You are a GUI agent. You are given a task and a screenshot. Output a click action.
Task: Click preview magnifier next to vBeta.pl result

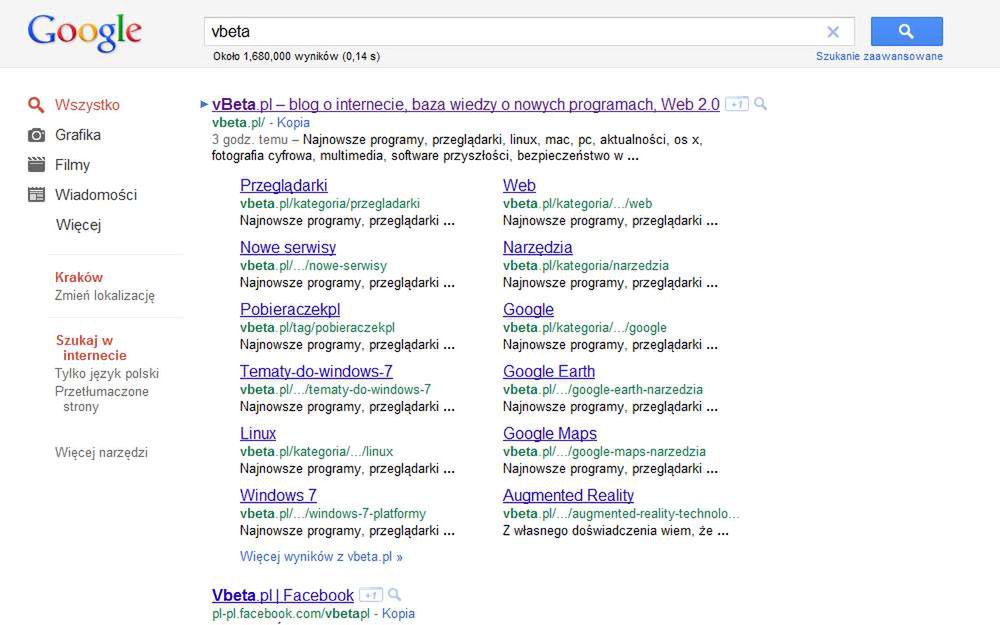[x=760, y=103]
